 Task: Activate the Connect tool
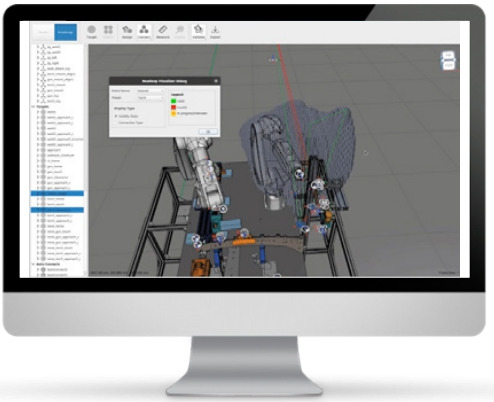coord(144,32)
